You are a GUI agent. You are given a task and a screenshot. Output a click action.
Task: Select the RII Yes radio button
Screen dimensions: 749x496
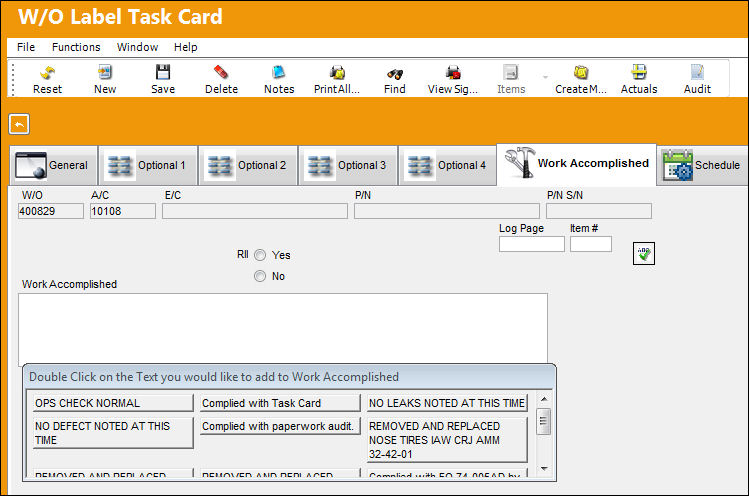pos(260,255)
